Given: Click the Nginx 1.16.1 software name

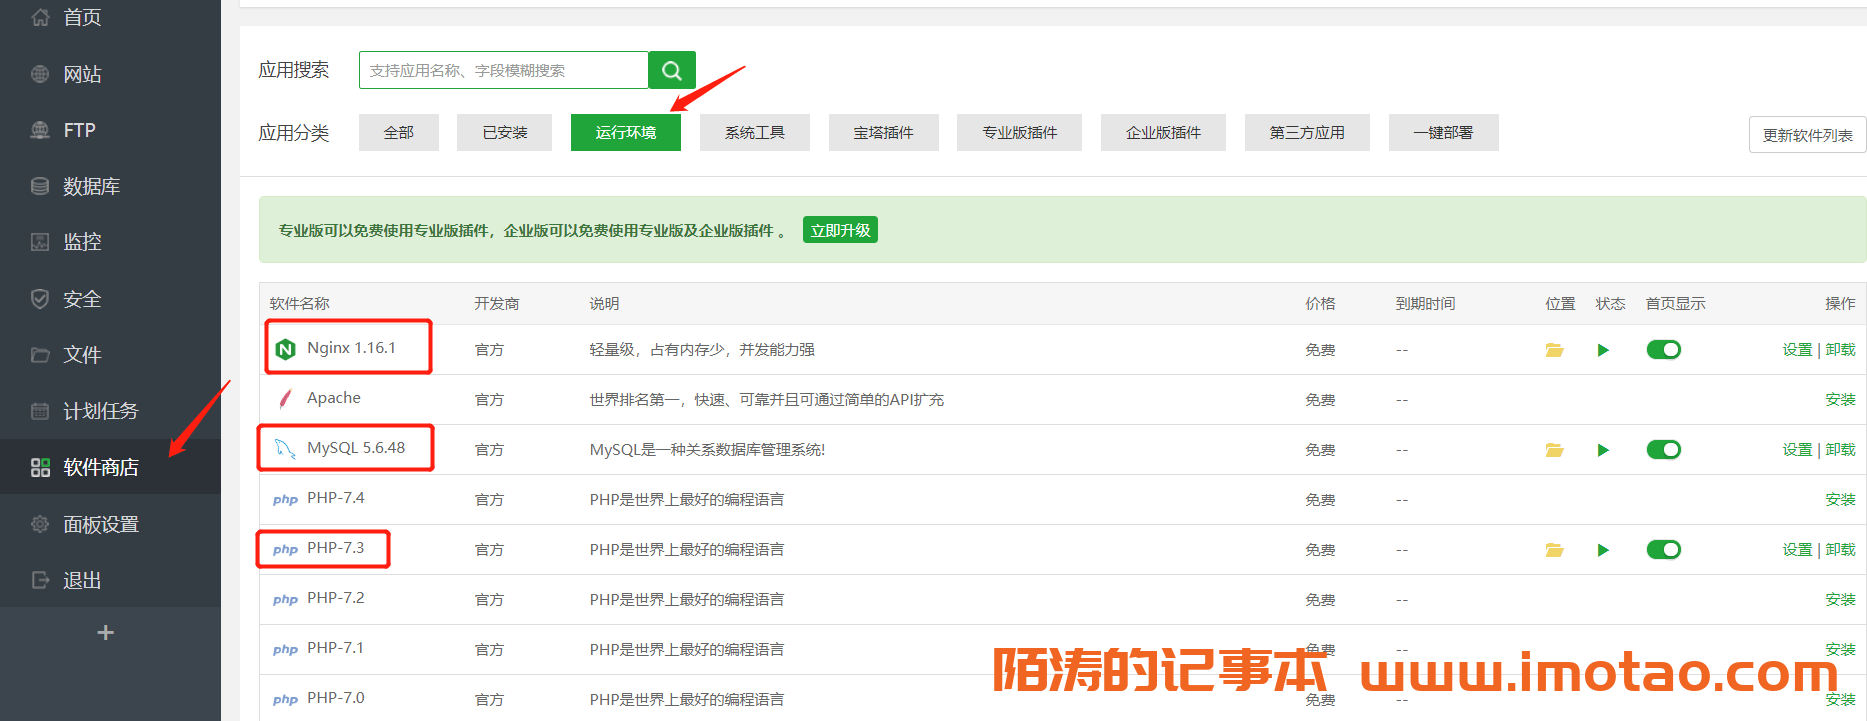Looking at the screenshot, I should pos(351,348).
